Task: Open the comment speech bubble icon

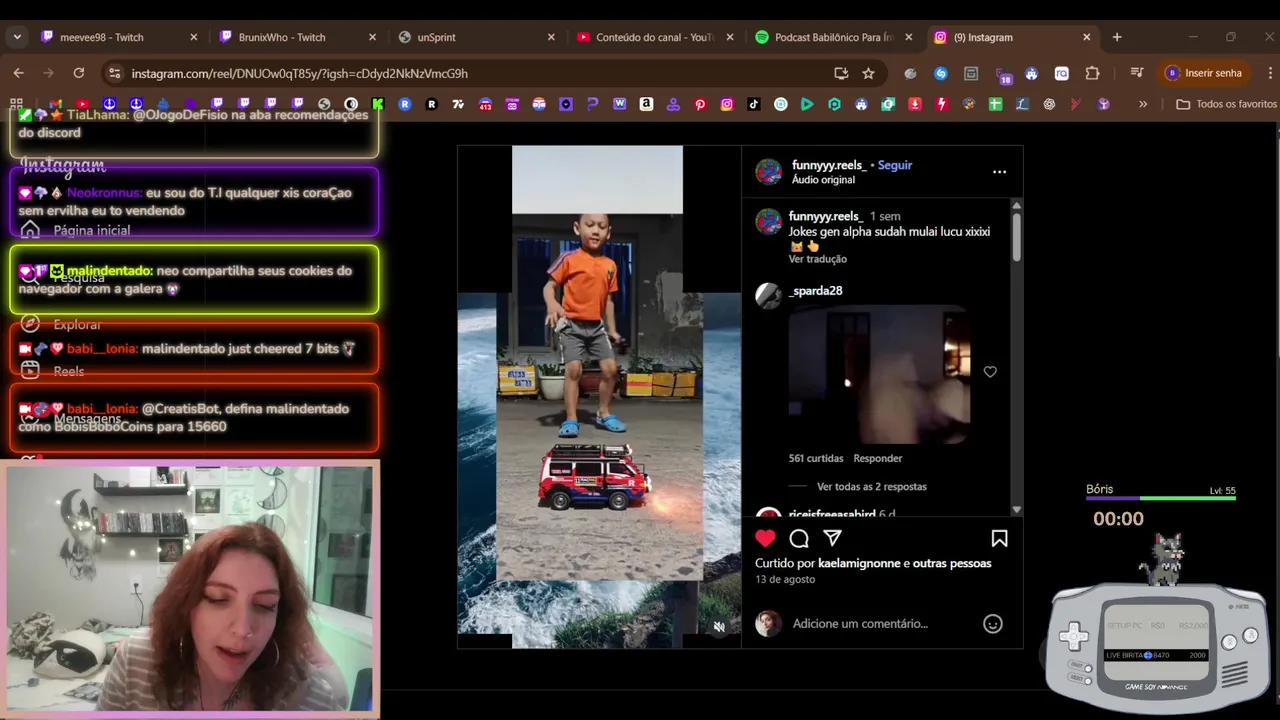Action: pos(799,539)
